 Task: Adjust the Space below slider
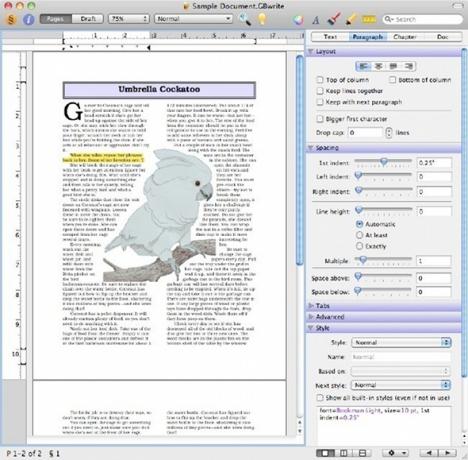(x=383, y=291)
